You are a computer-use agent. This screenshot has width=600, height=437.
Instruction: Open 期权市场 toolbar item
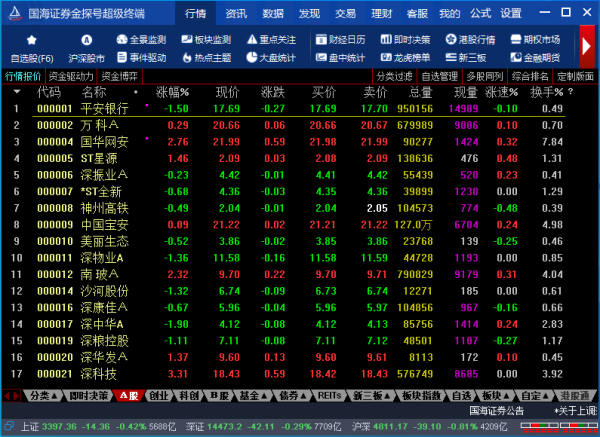click(535, 39)
